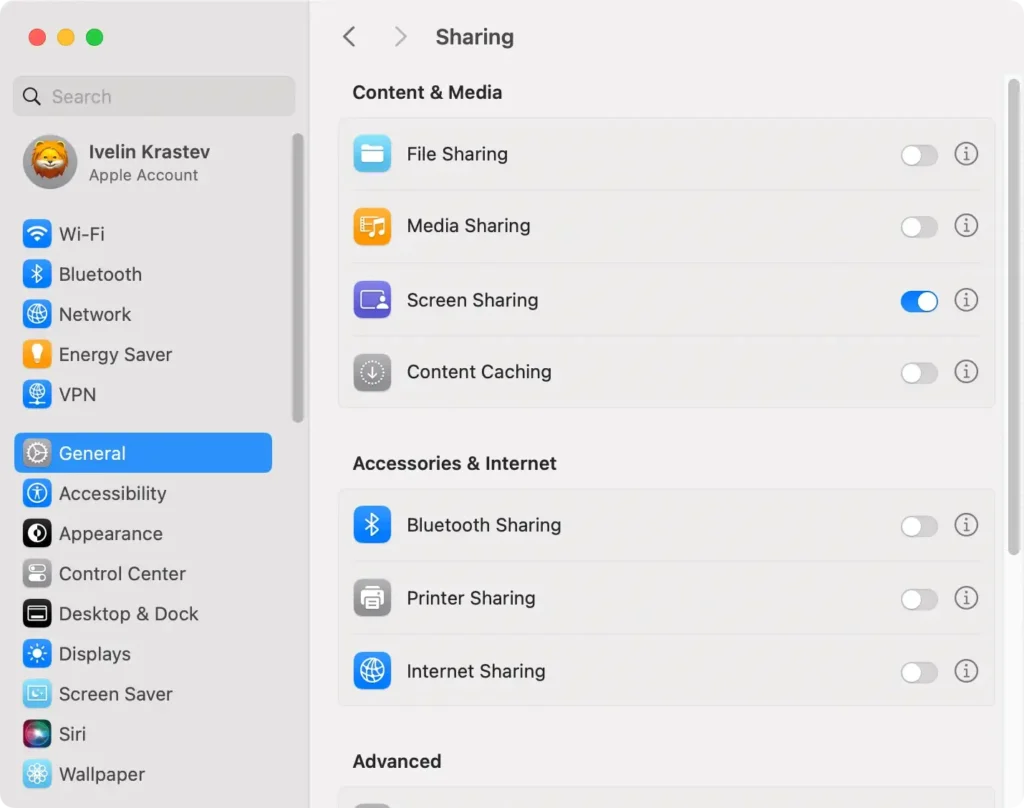Turn on Bluetooth Sharing switch
1024x808 pixels.
919,526
